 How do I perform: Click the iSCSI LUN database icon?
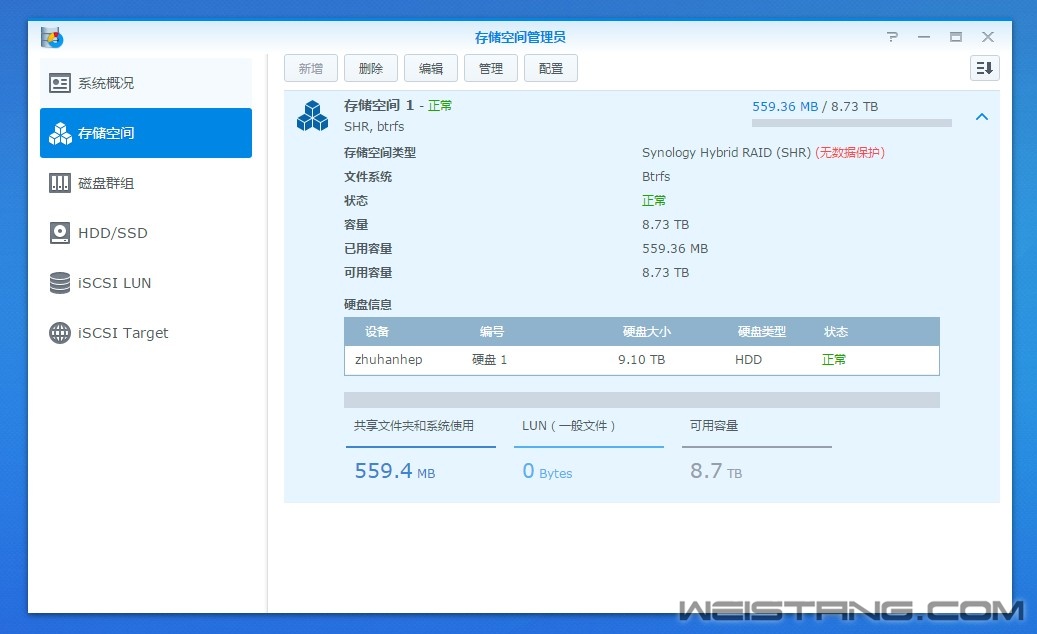click(x=60, y=283)
